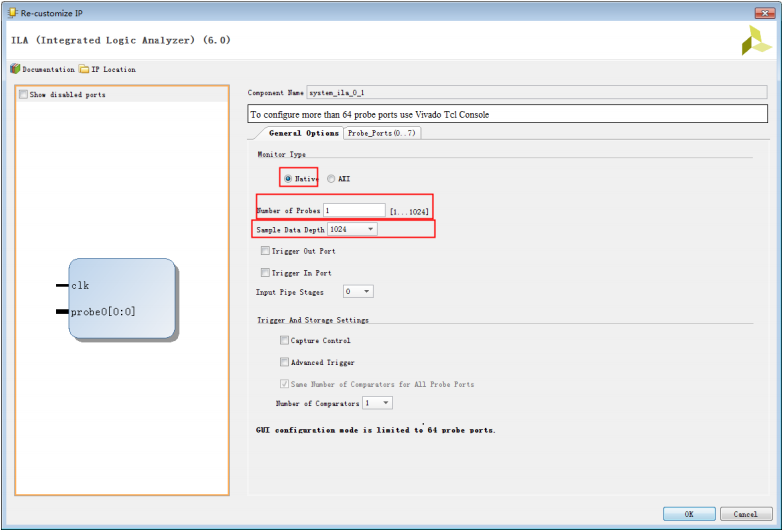Enable Show disabled ports checkbox
783x531 pixels.
23,94
